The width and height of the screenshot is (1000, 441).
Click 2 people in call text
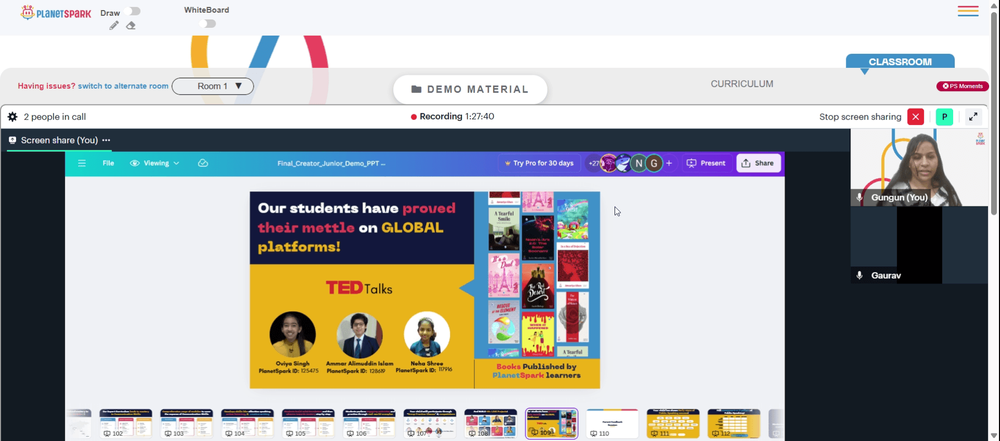click(55, 117)
